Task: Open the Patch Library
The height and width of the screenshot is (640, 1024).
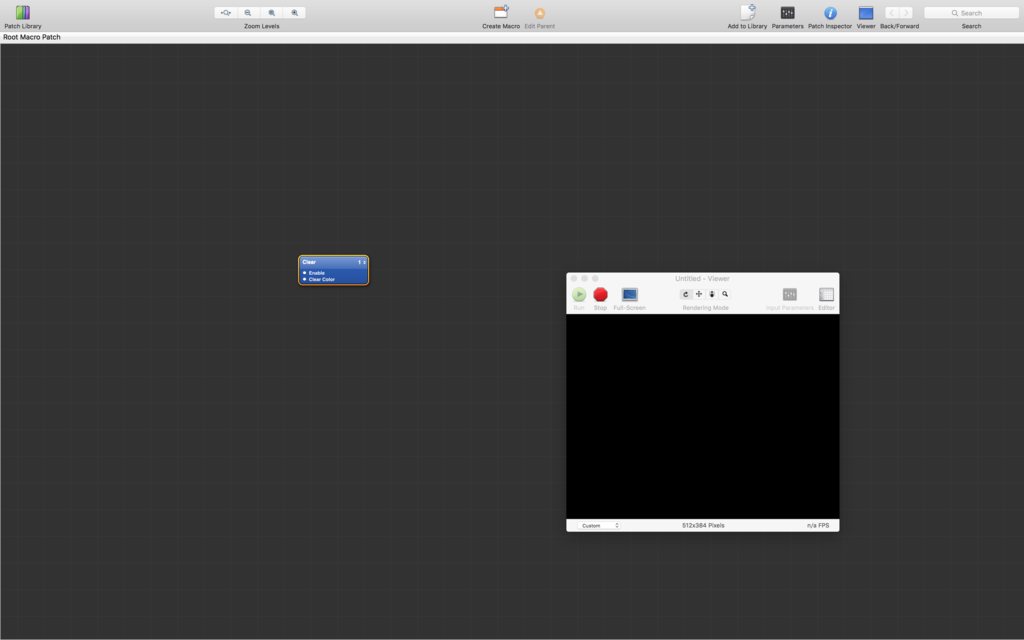Action: 23,12
